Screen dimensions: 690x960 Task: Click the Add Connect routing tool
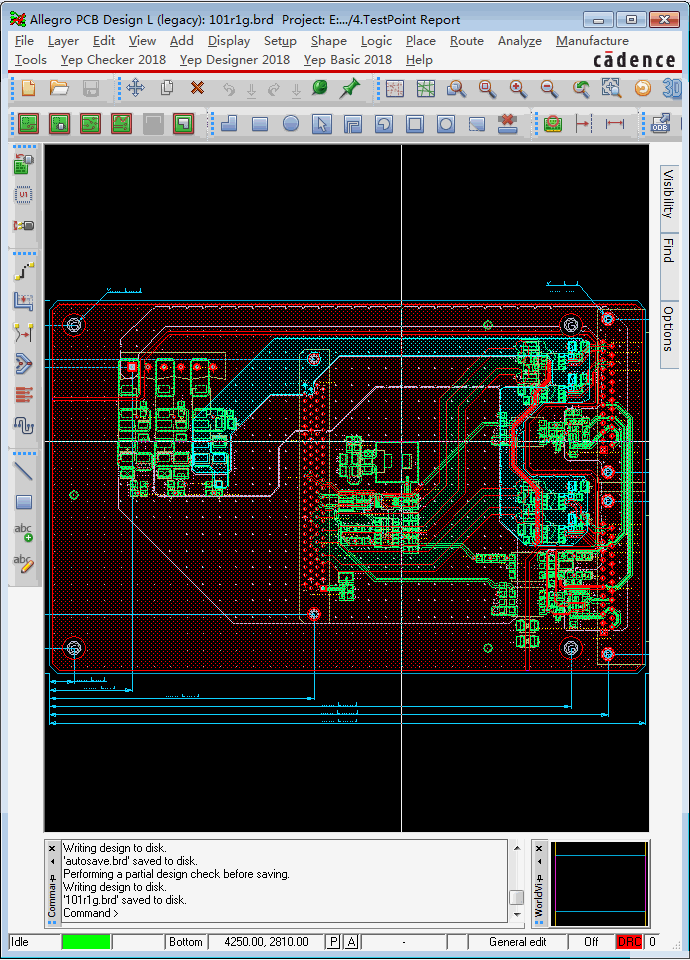click(x=24, y=271)
